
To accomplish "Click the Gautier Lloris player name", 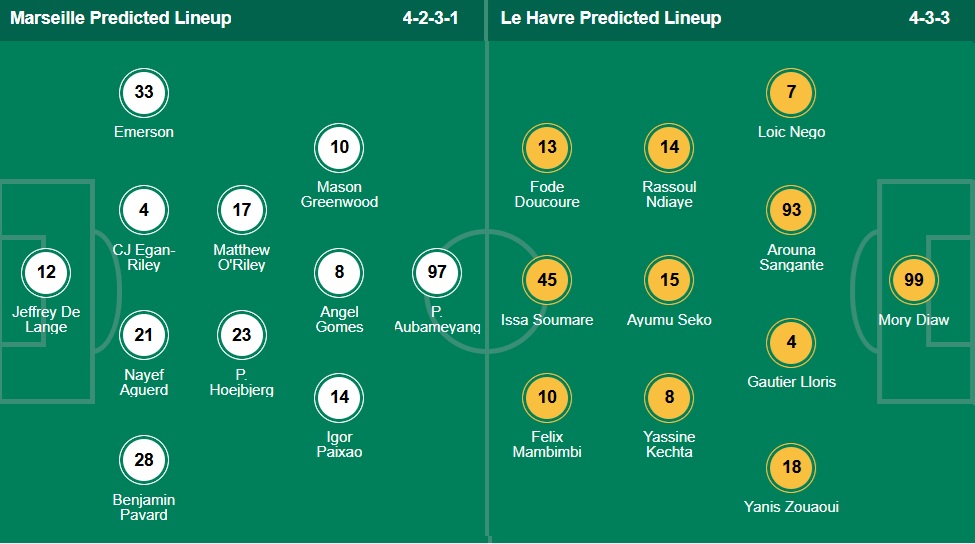I will tap(791, 382).
